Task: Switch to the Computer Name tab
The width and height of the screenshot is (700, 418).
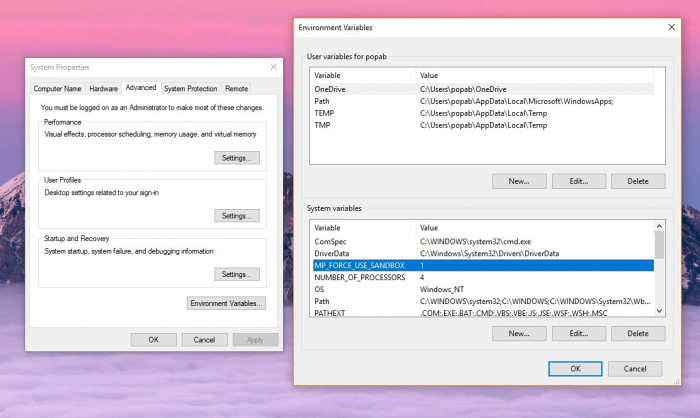Action: 58,89
